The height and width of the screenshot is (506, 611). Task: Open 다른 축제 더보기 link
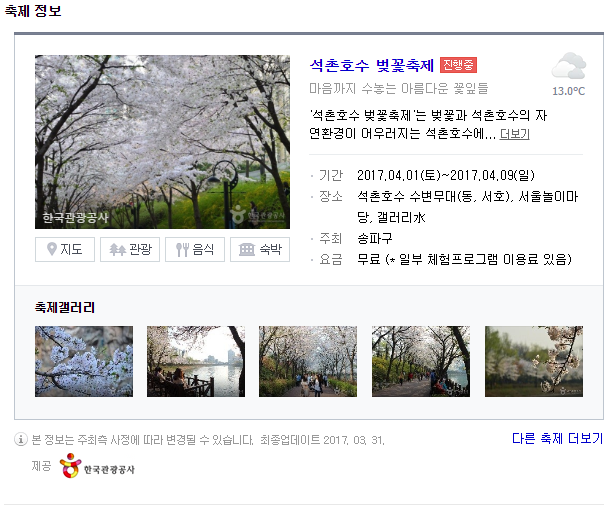tap(557, 439)
